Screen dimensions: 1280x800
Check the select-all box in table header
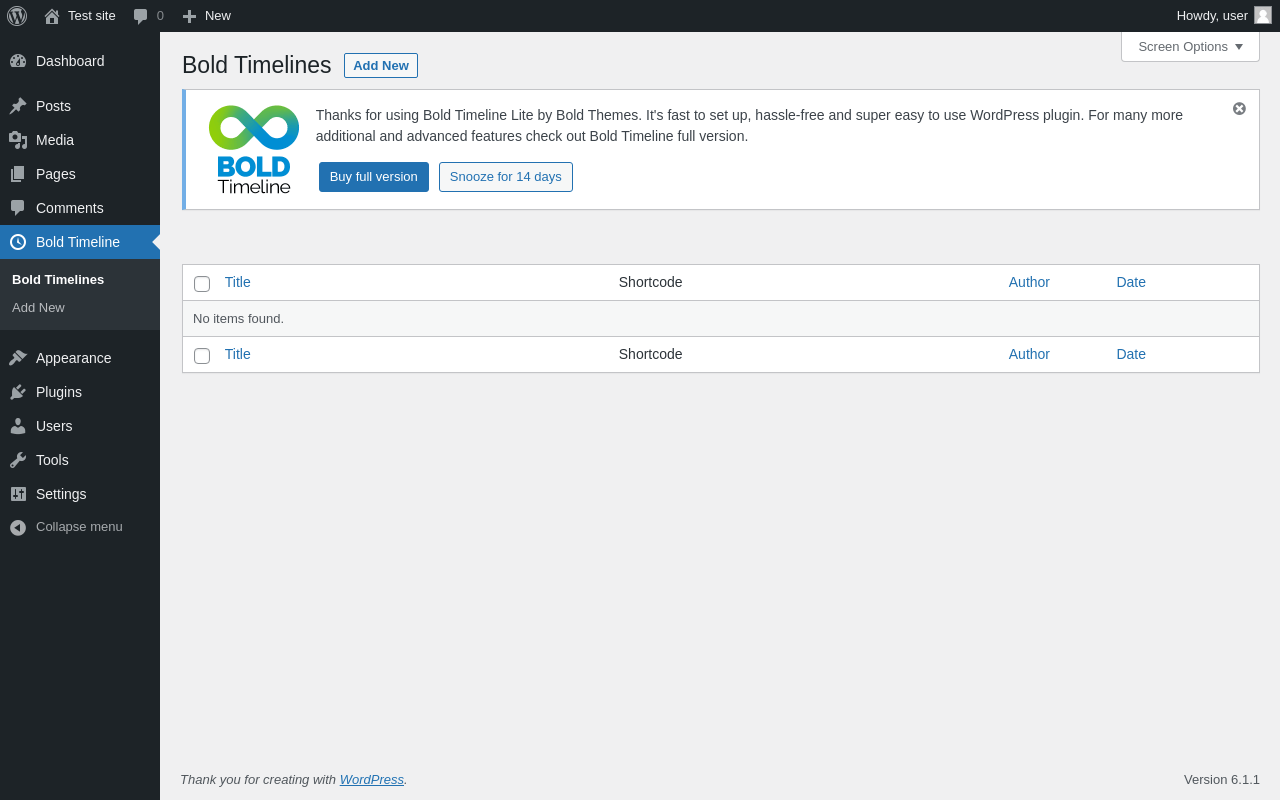[x=202, y=284]
